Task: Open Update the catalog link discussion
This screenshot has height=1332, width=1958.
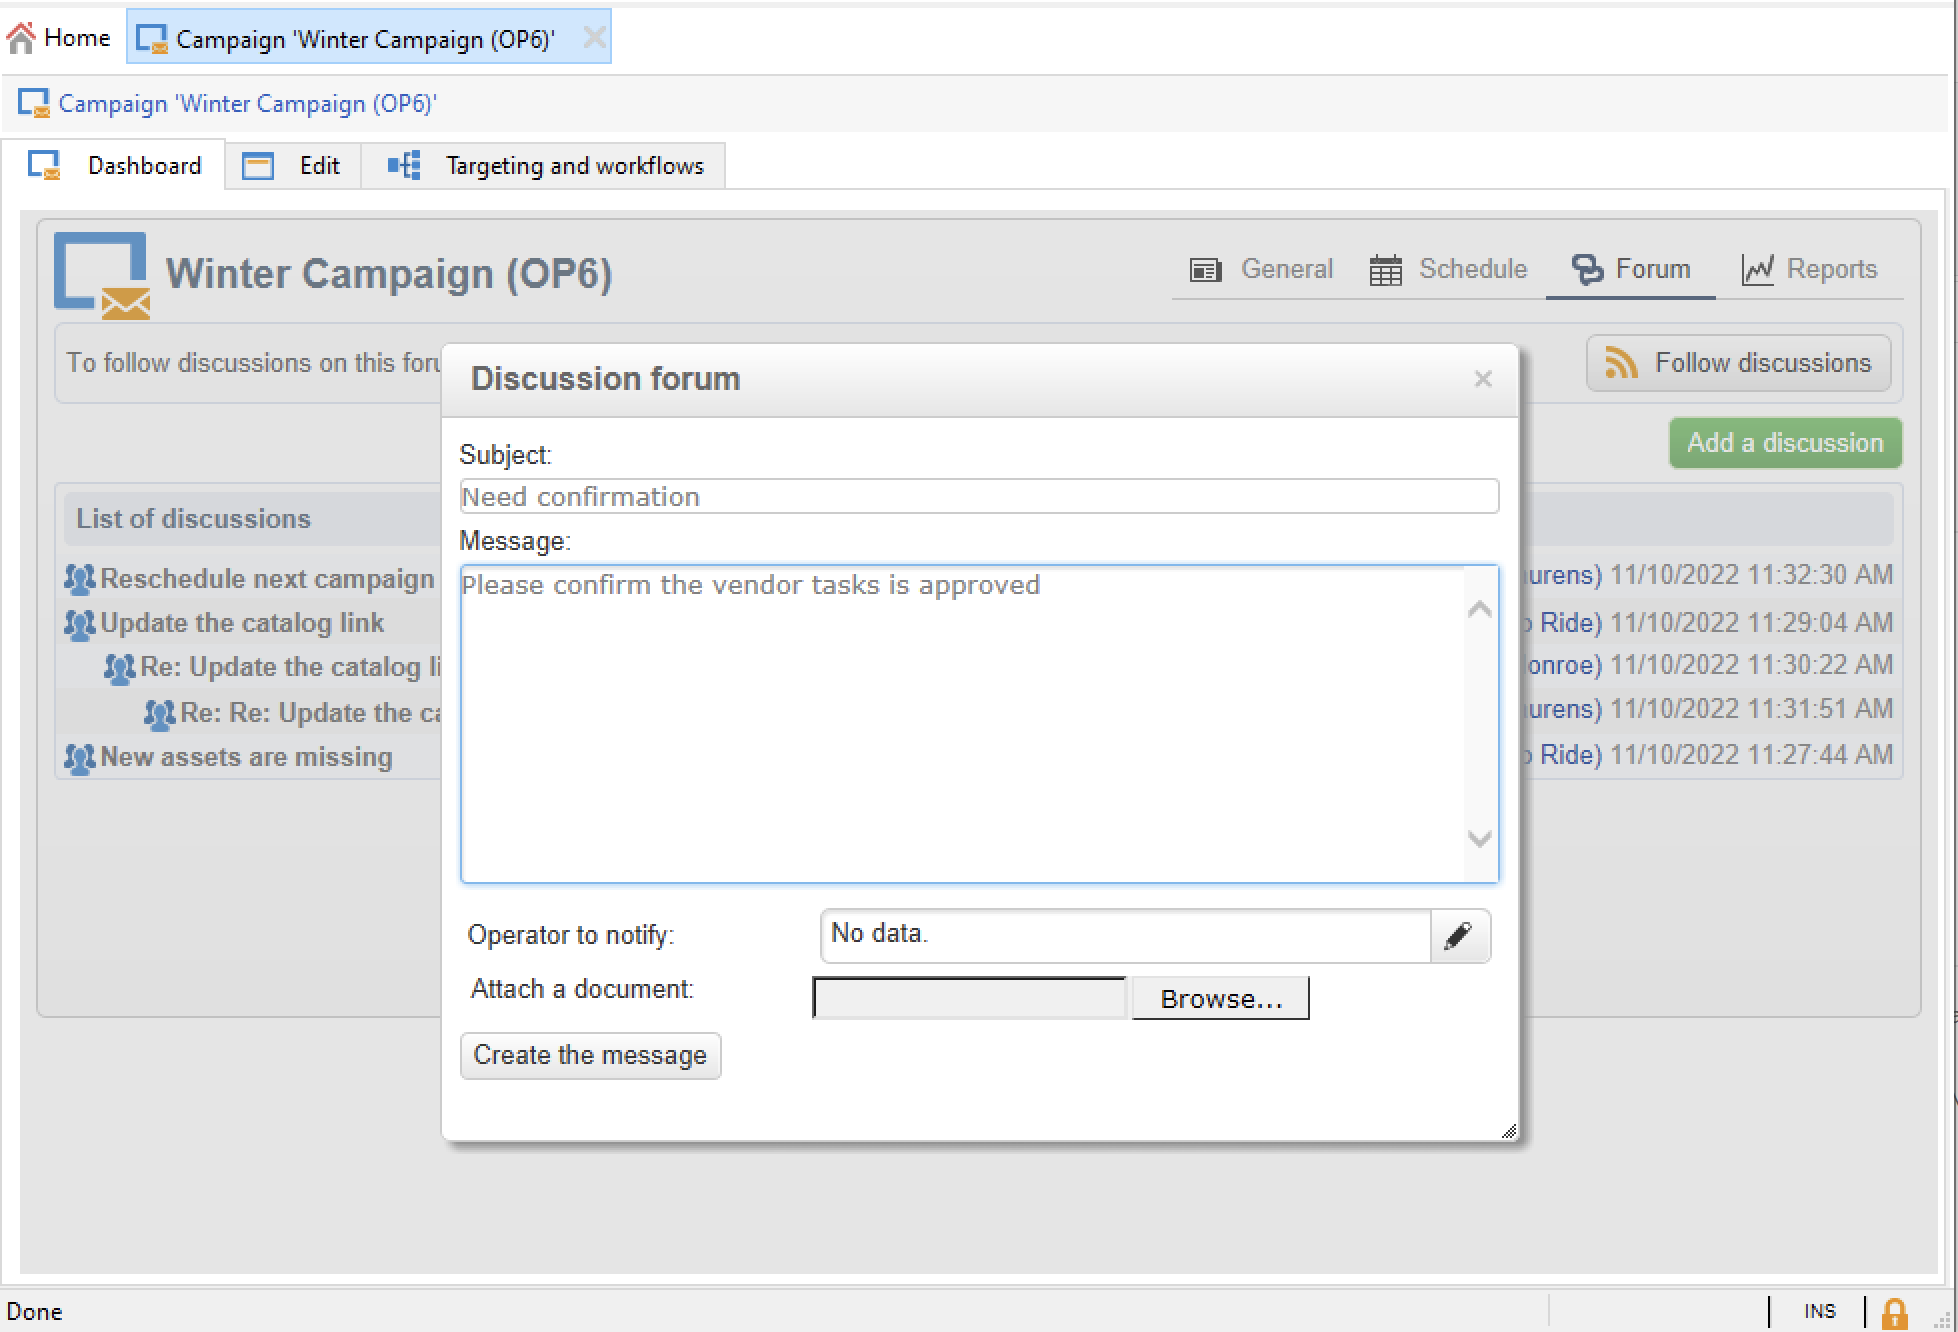Action: (x=242, y=623)
